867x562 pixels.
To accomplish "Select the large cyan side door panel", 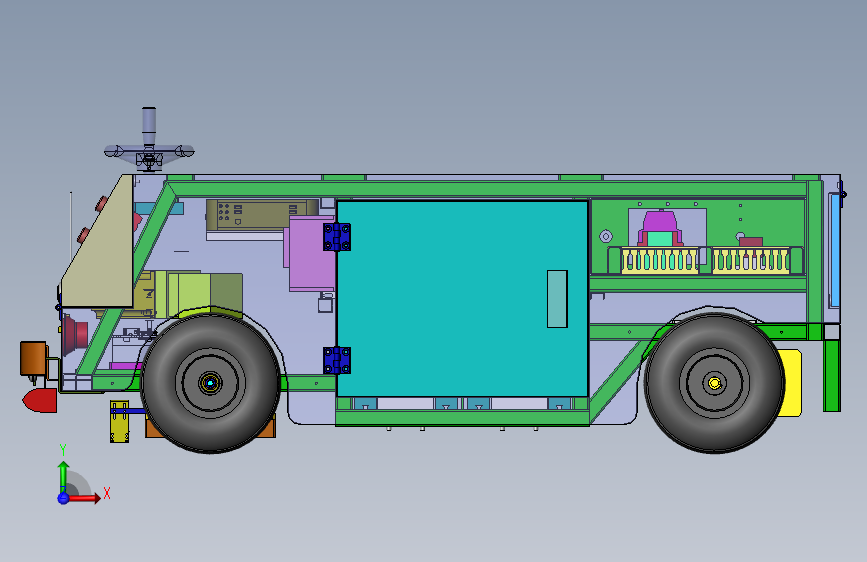I will pyautogui.click(x=462, y=299).
